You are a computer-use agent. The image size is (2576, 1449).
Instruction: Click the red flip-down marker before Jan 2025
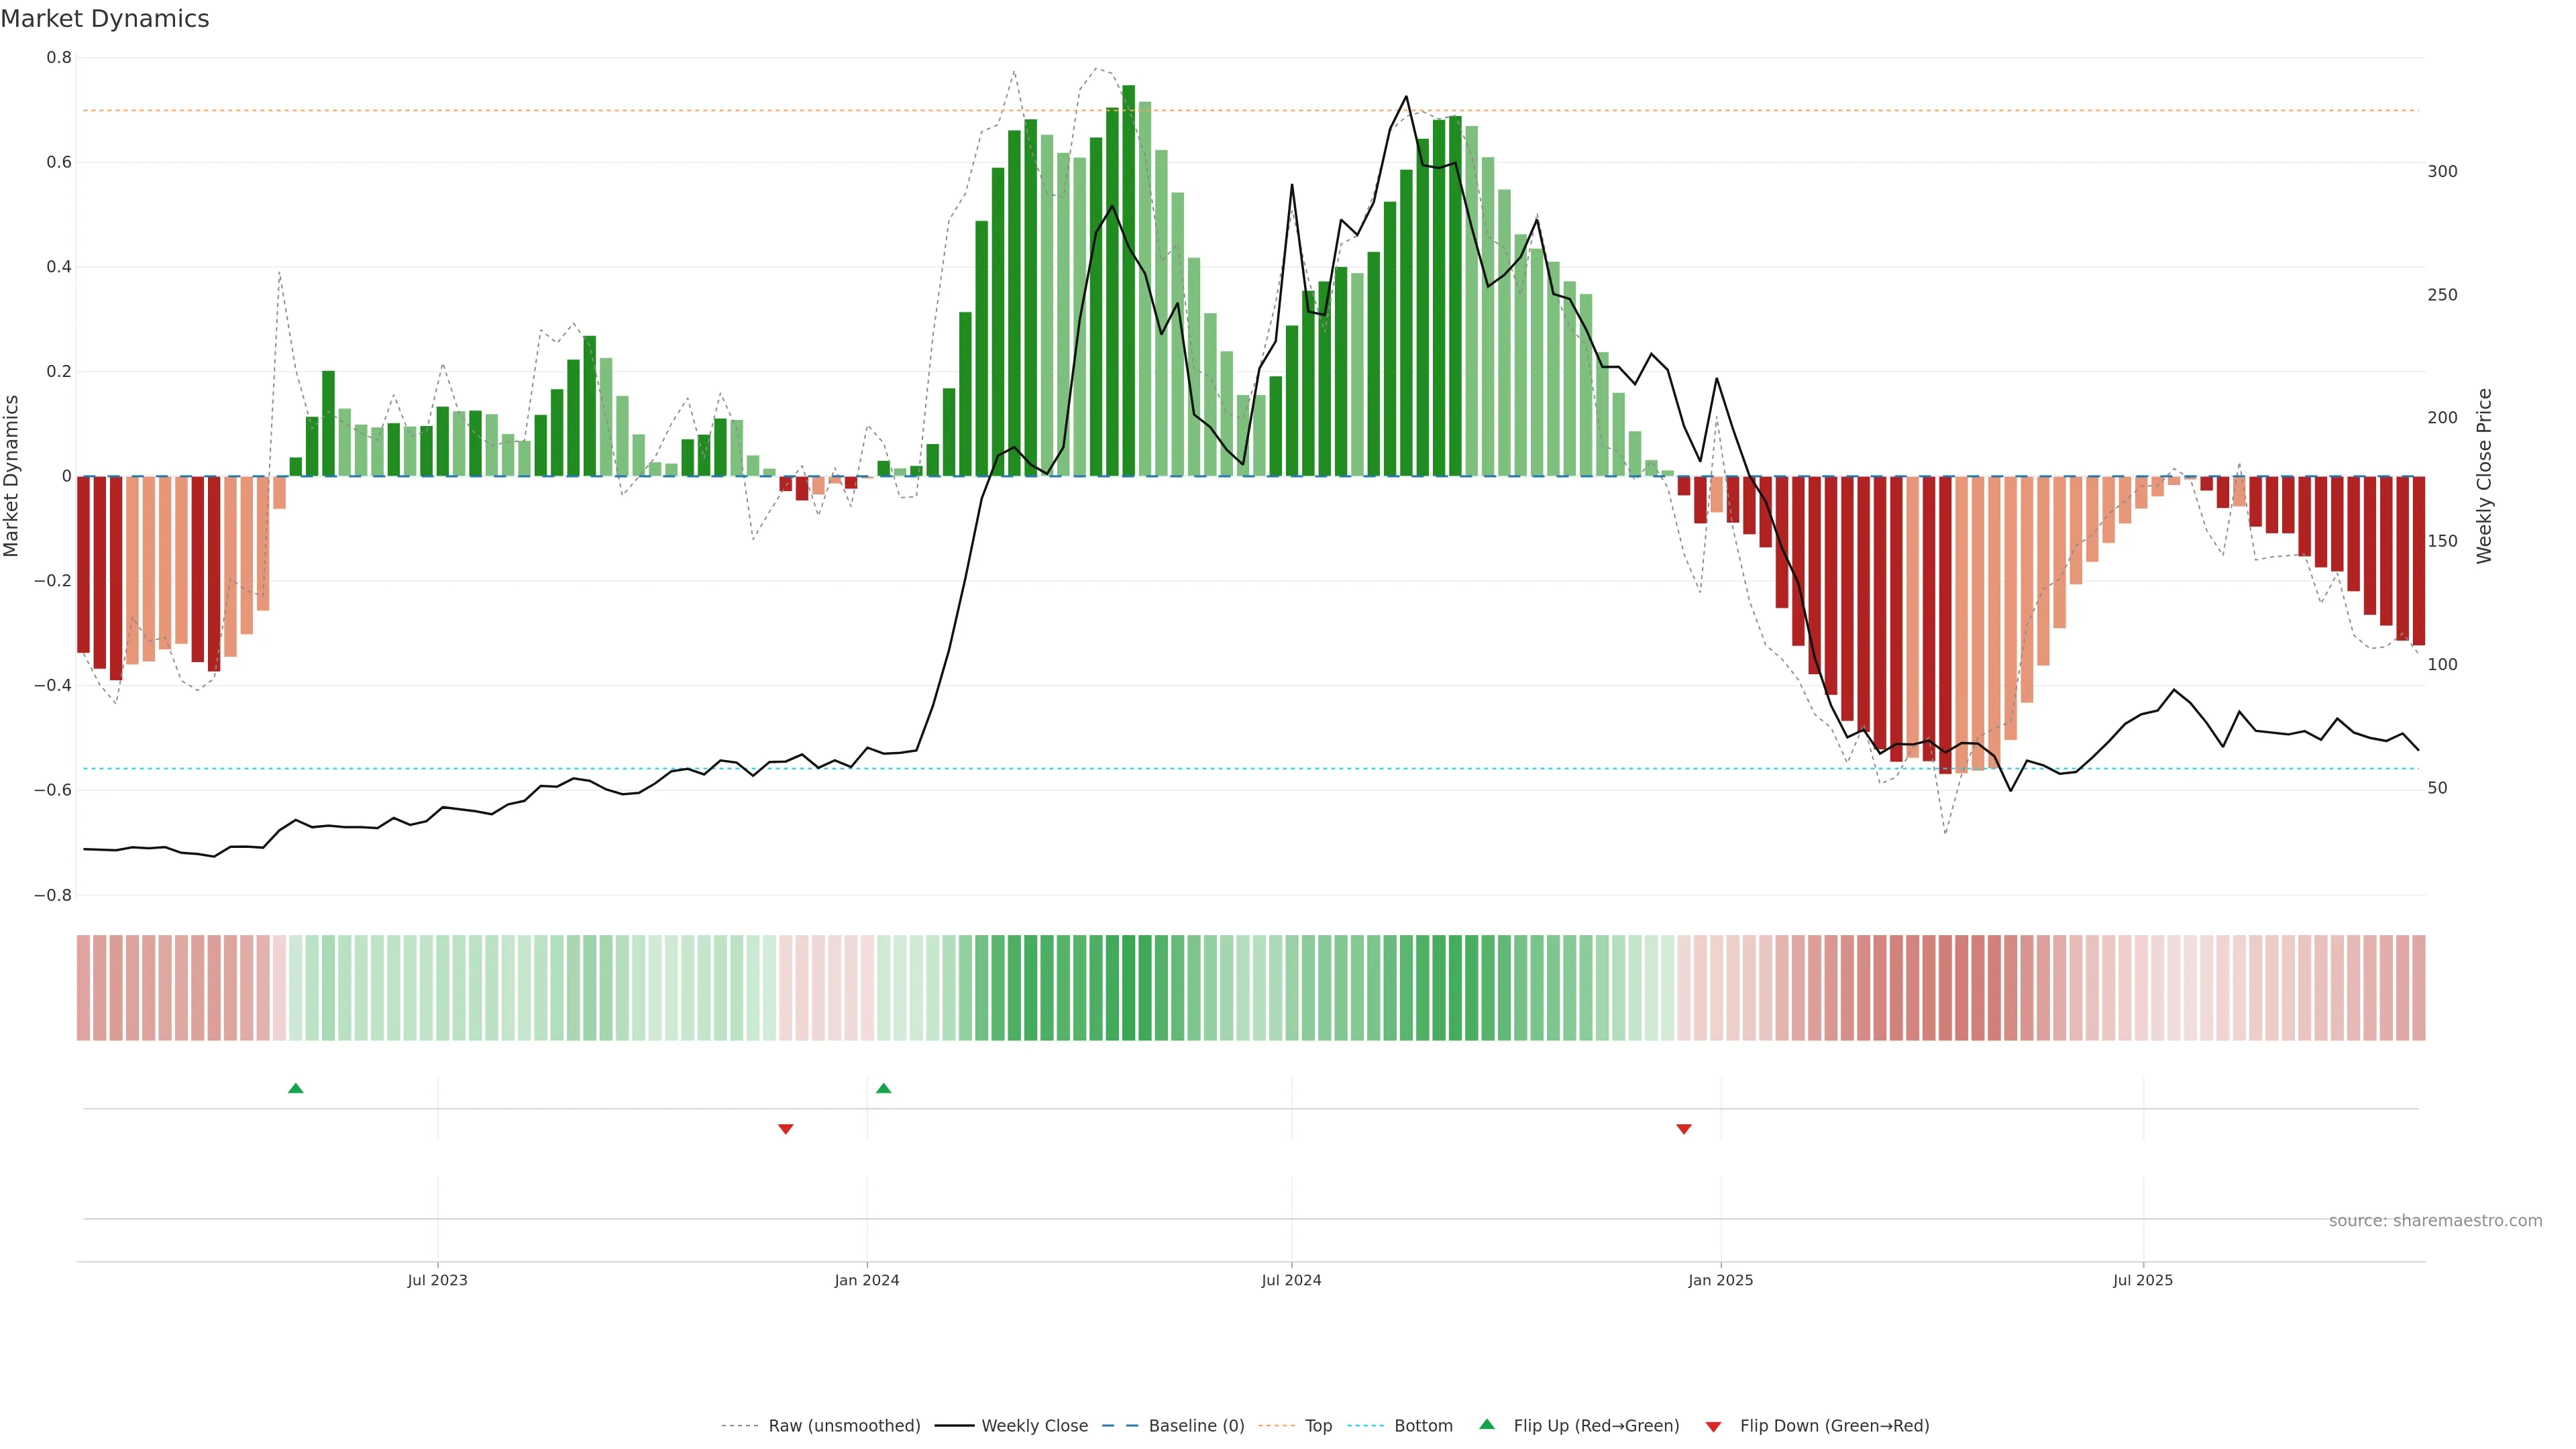click(x=1683, y=1129)
